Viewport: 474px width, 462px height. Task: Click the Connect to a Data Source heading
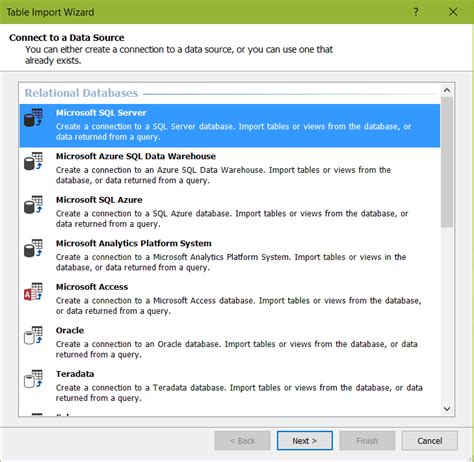coord(67,38)
